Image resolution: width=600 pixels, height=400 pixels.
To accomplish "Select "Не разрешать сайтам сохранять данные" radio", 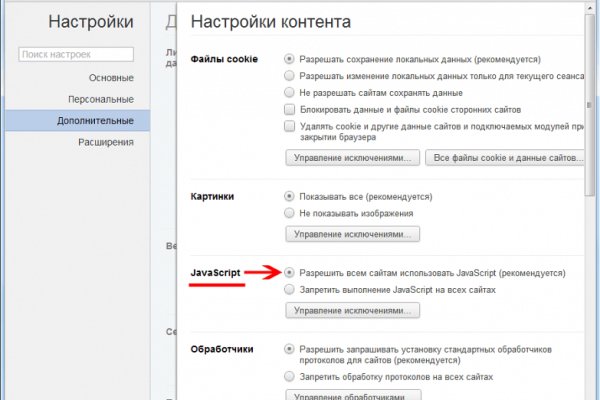I will 290,92.
